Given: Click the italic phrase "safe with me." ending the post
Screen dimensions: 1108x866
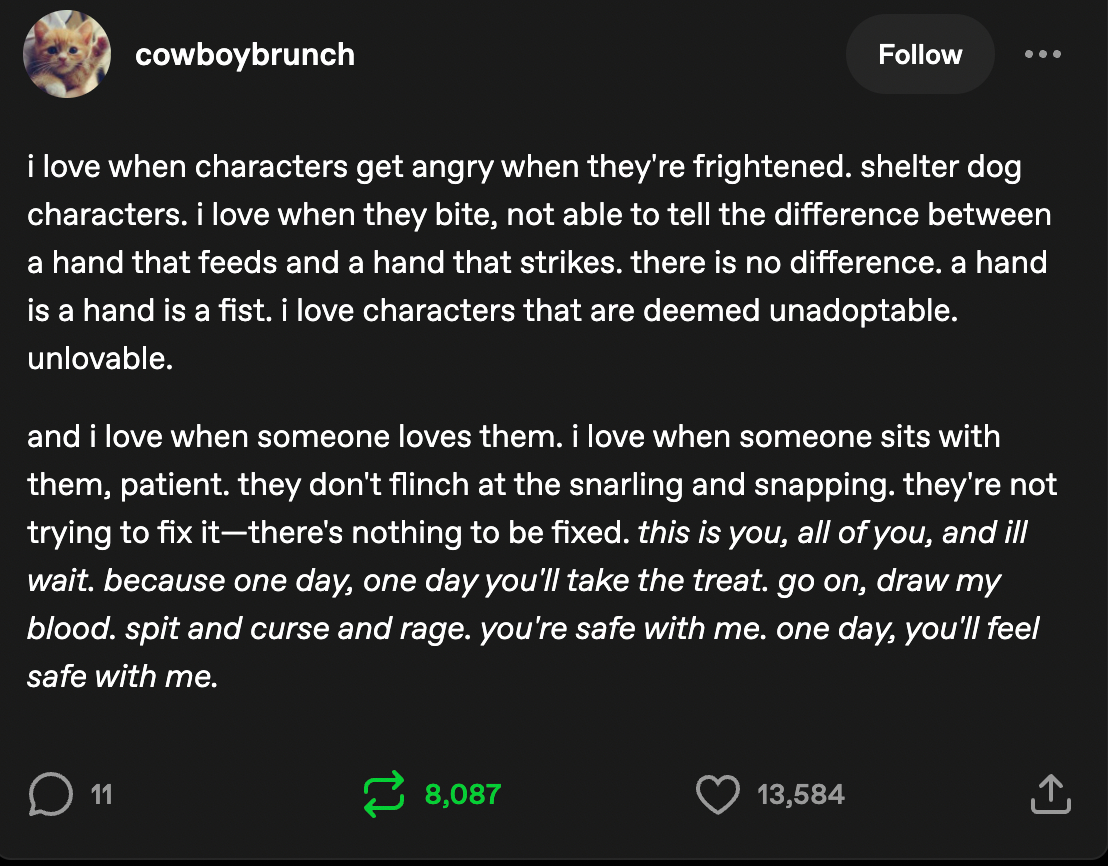Looking at the screenshot, I should (122, 677).
